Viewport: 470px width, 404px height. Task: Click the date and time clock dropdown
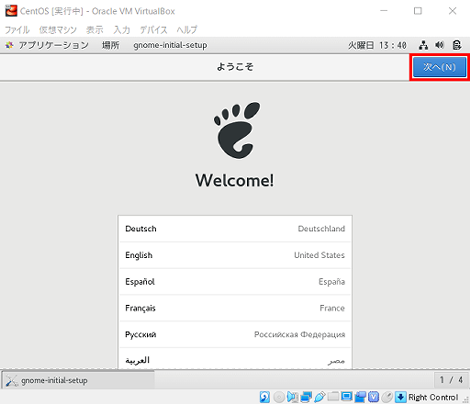377,45
